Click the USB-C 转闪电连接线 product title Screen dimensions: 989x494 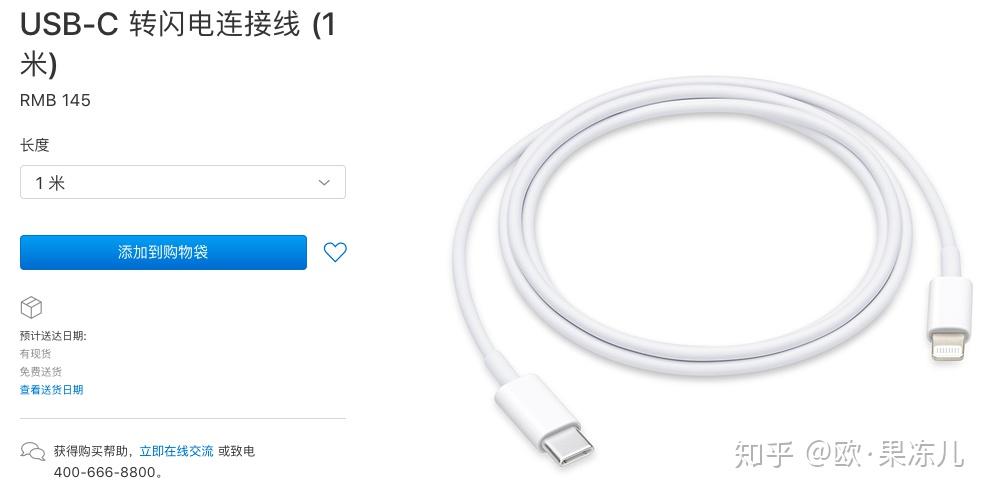(x=178, y=44)
